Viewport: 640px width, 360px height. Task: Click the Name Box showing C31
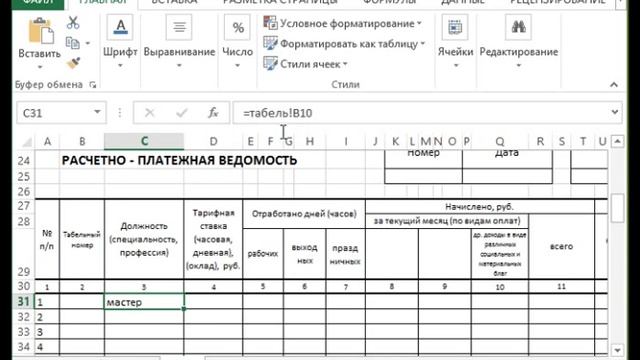(x=61, y=112)
